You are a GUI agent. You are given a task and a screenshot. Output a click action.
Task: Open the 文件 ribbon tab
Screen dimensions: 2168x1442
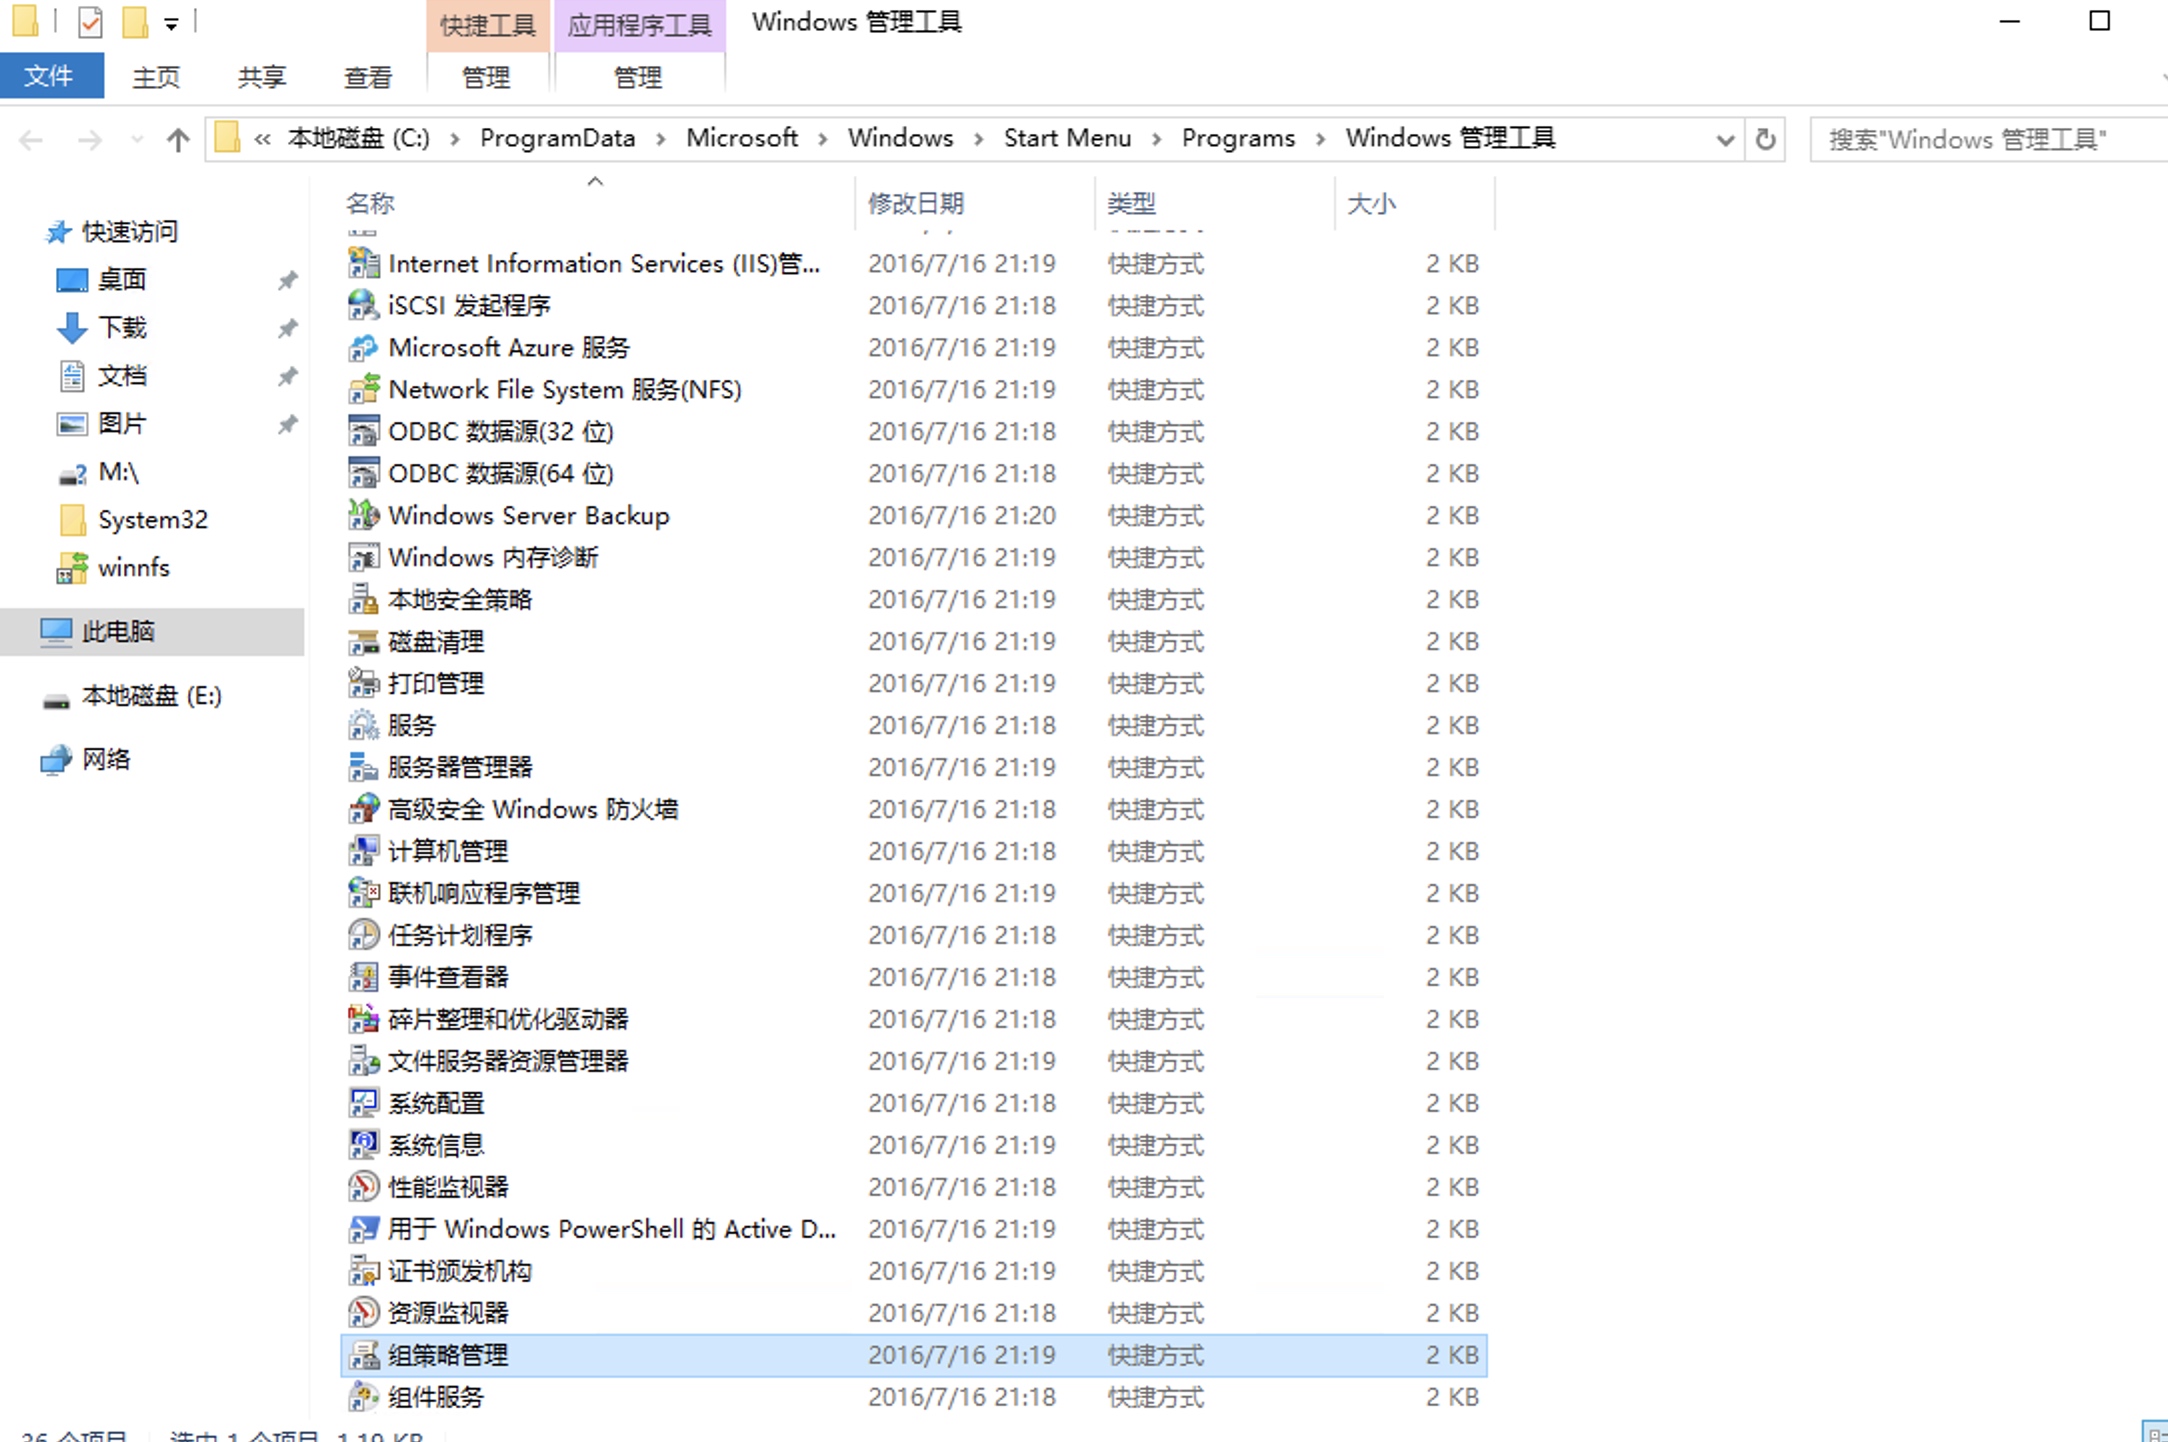(50, 76)
